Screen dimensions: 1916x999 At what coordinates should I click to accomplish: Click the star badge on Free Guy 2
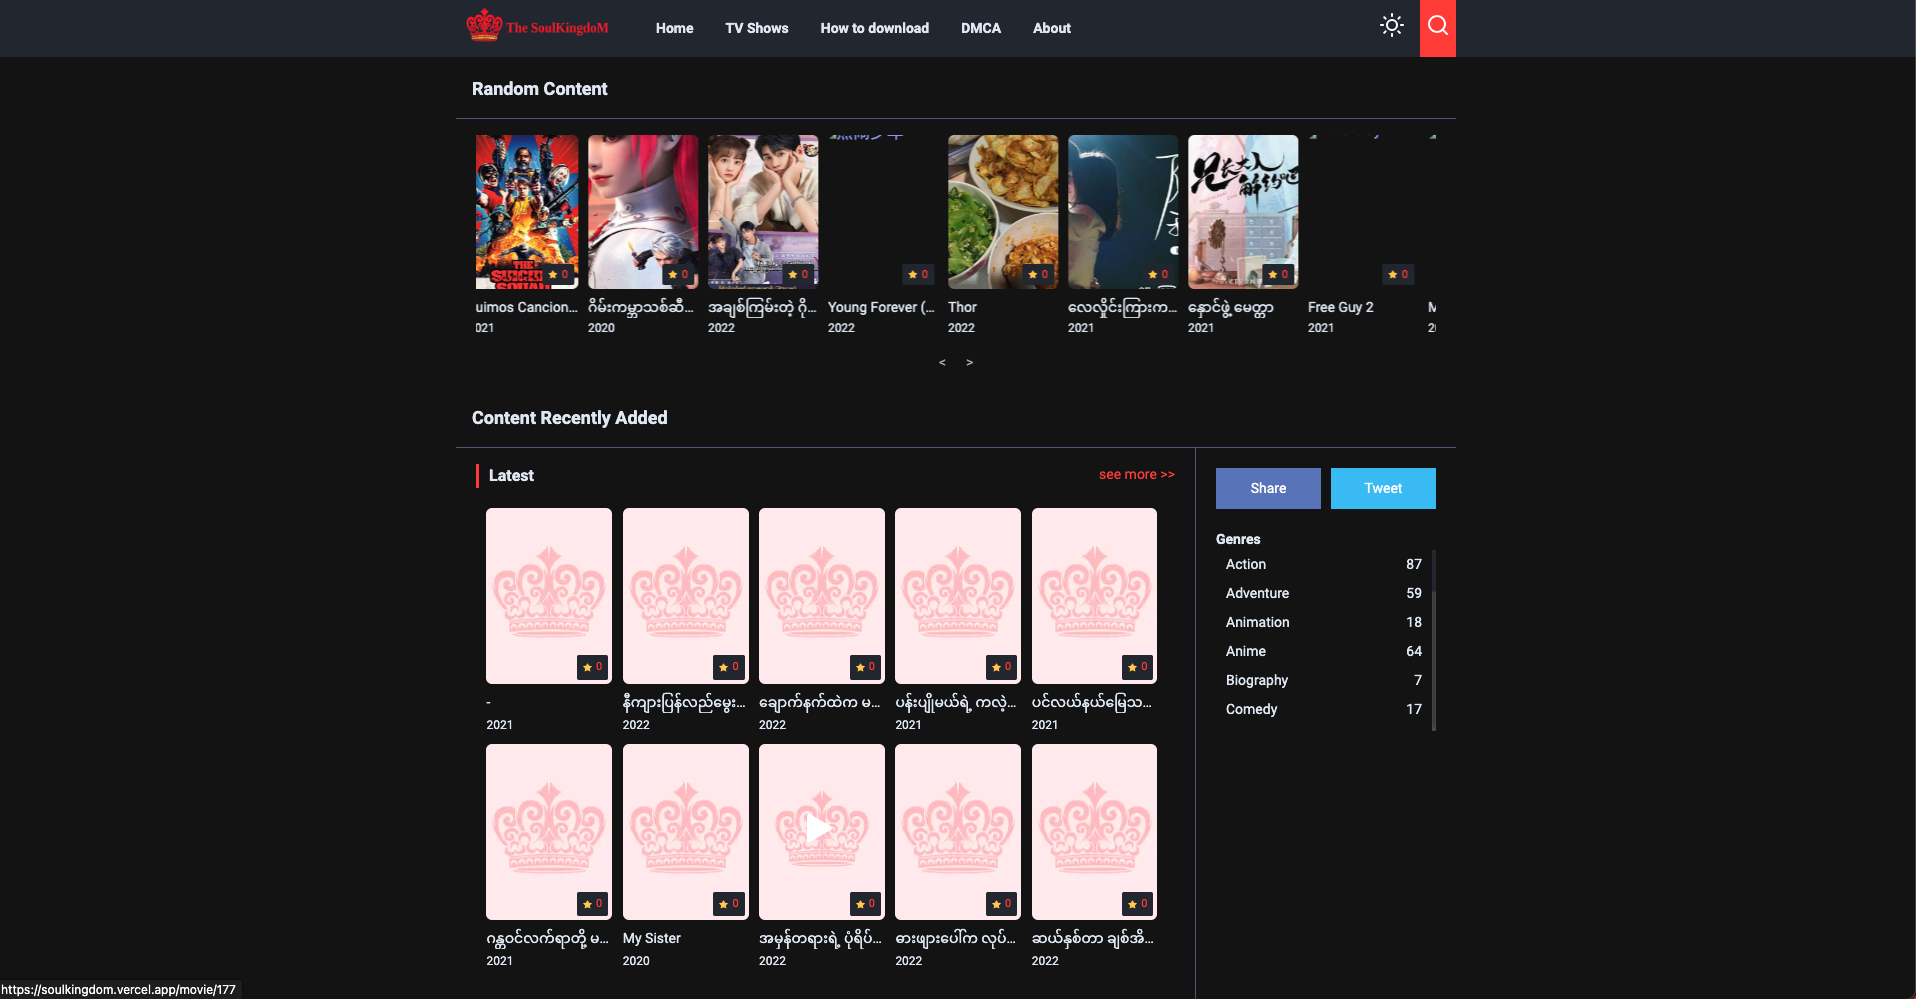pyautogui.click(x=1398, y=274)
